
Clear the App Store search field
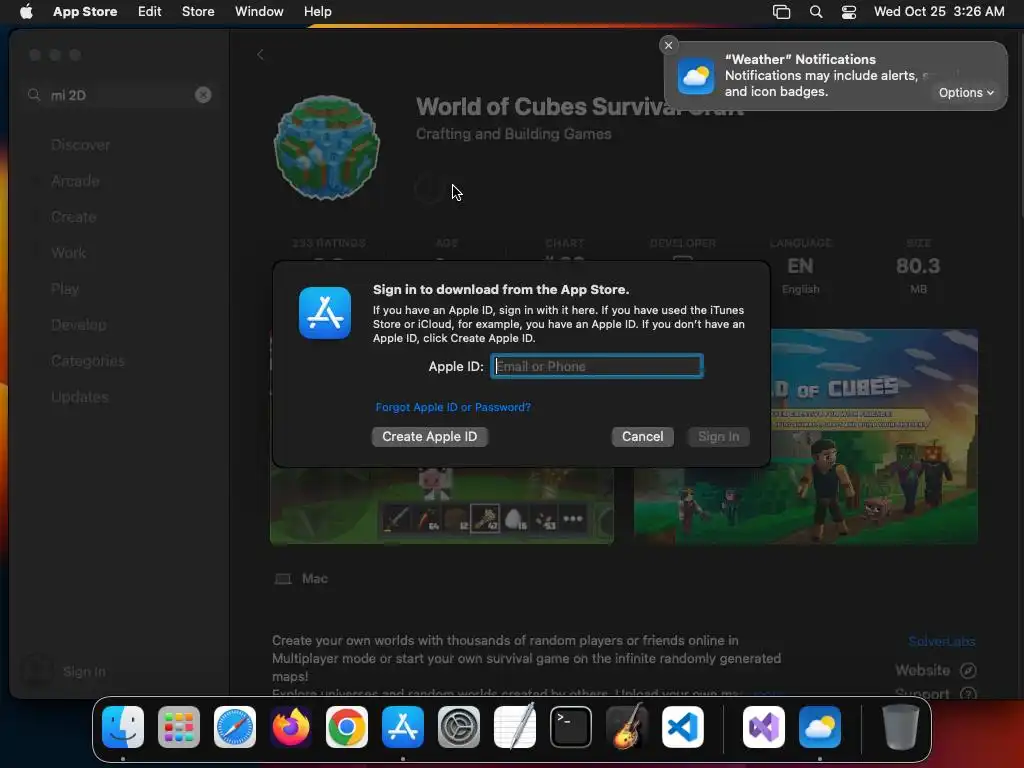tap(203, 95)
